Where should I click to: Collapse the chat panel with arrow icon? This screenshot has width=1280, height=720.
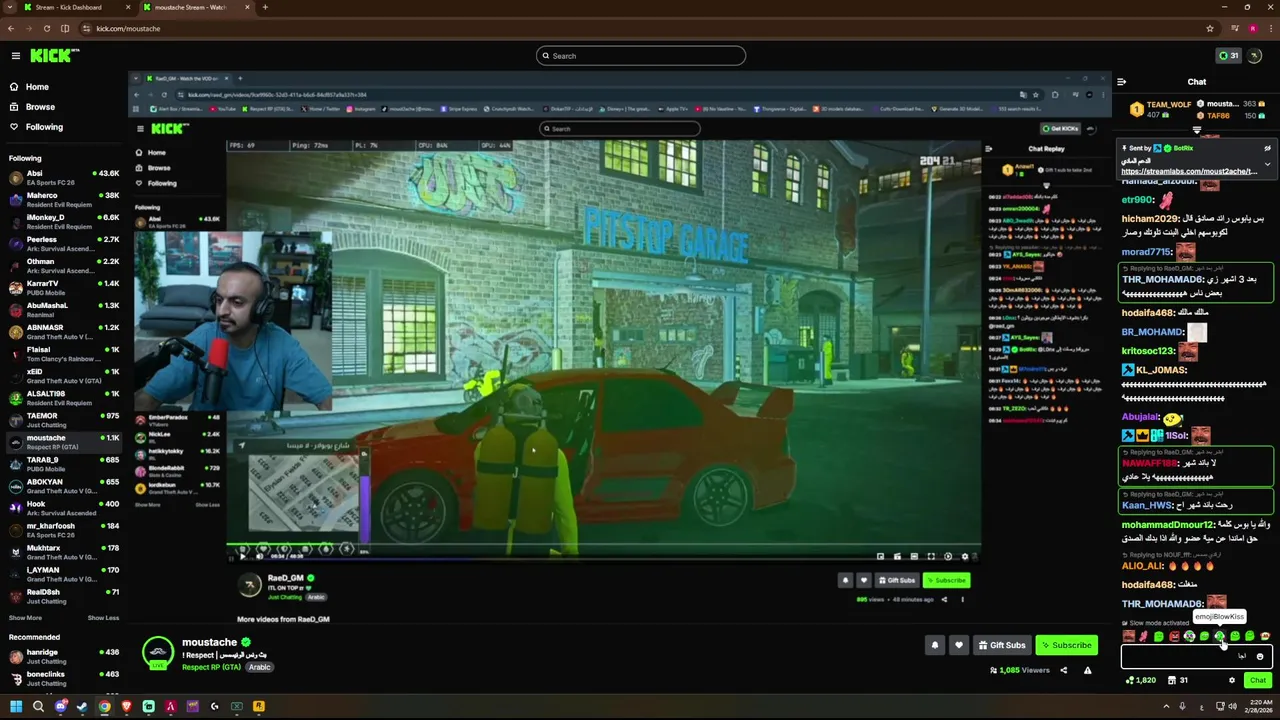1121,82
